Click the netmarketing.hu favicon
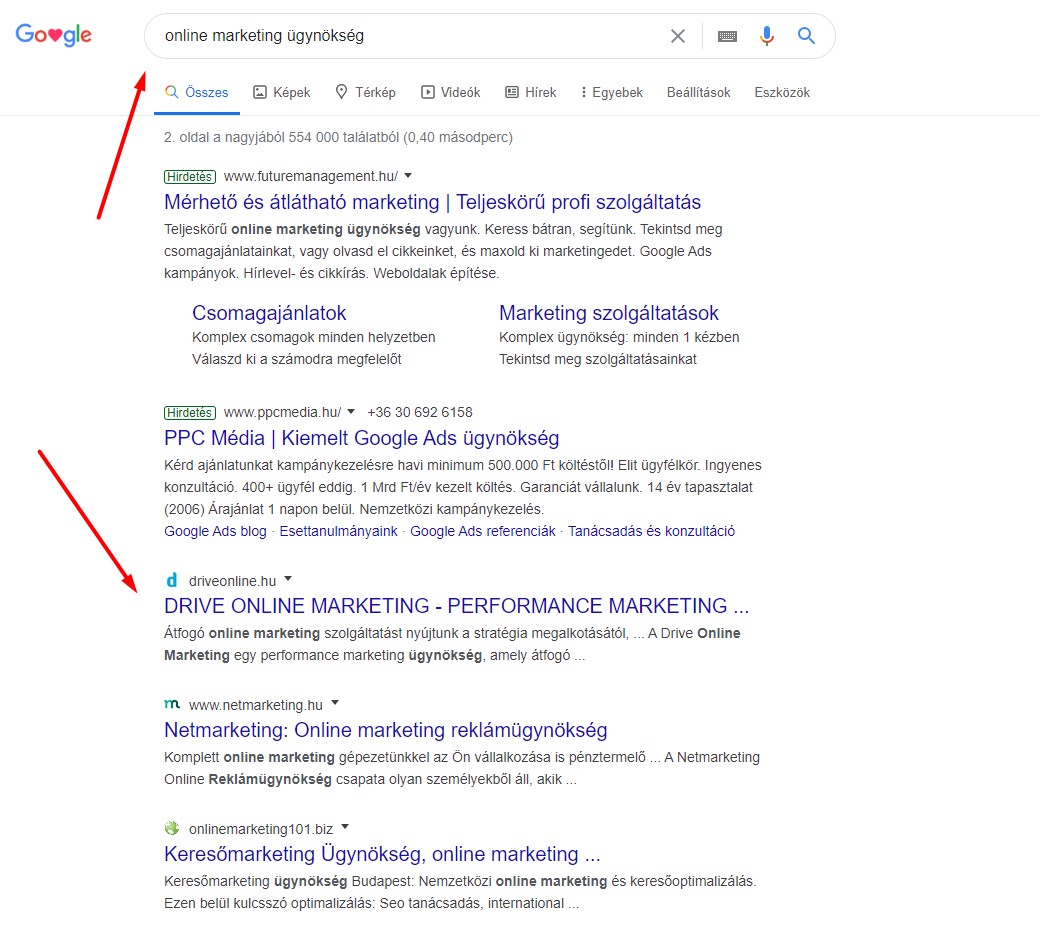Screen dimensions: 1040x933 (x=172, y=704)
